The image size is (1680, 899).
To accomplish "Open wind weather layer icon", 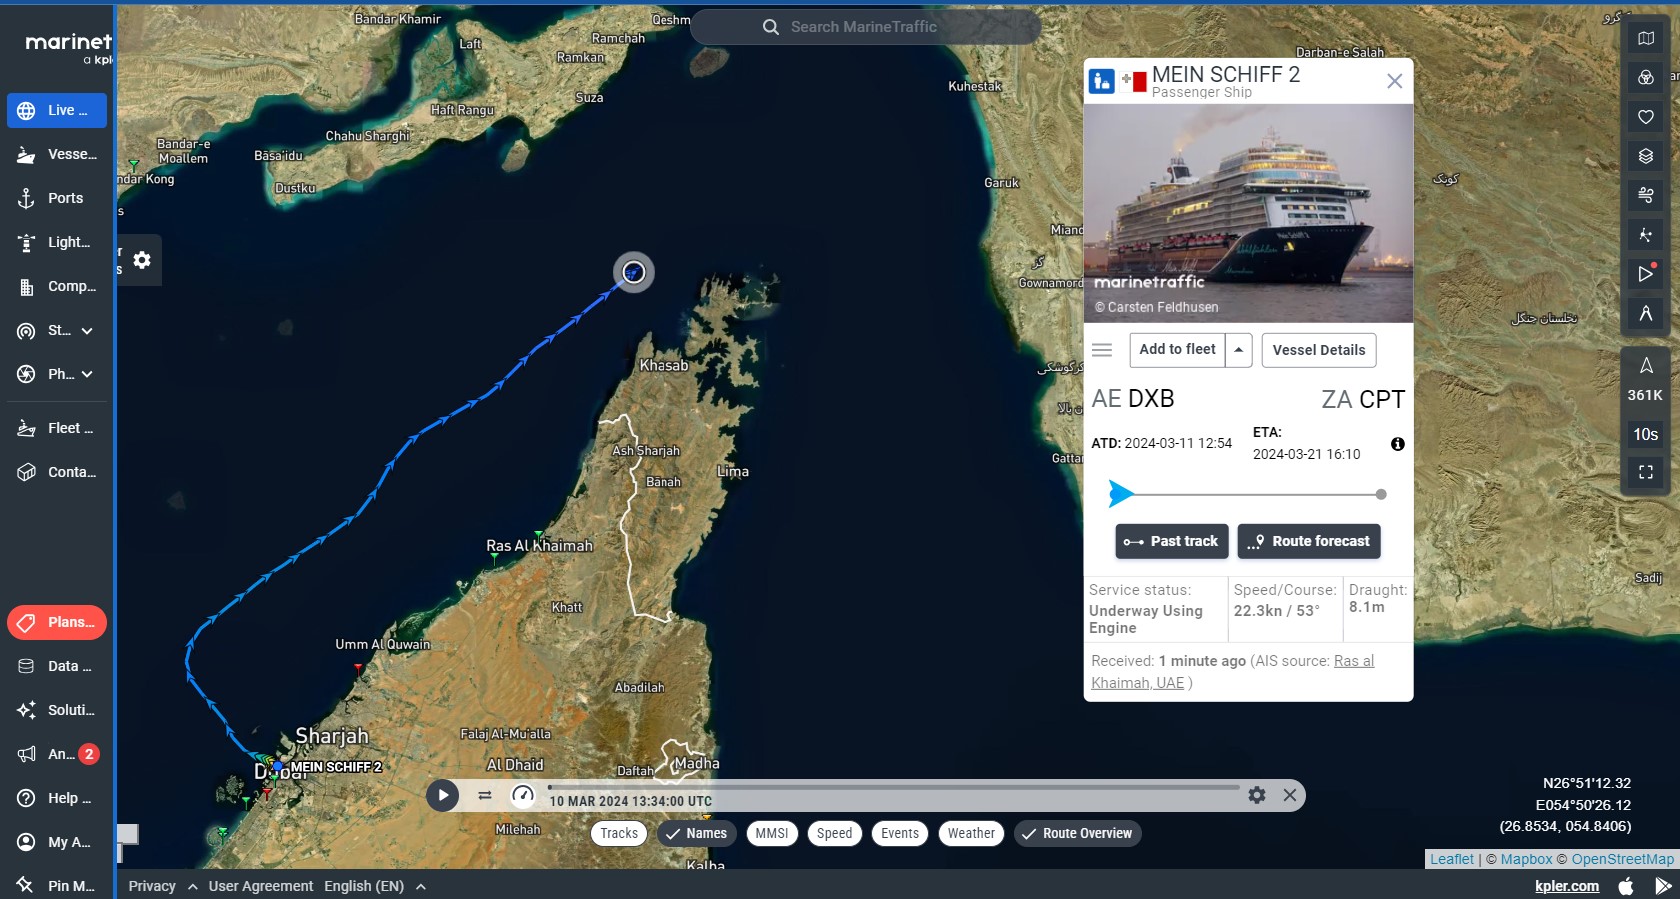I will [x=1645, y=195].
